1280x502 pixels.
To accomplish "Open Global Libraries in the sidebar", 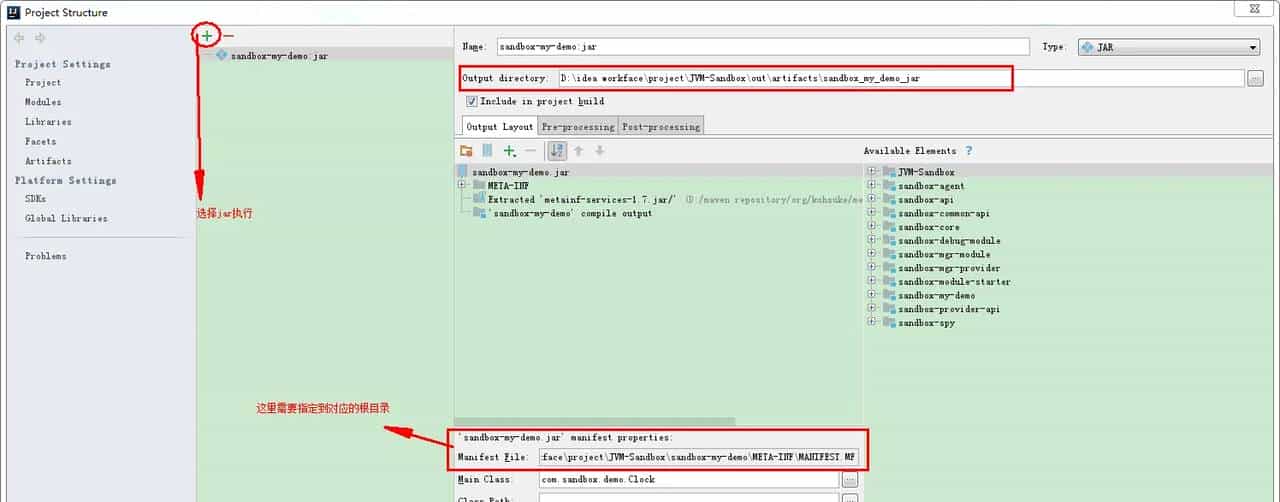I will coord(66,218).
